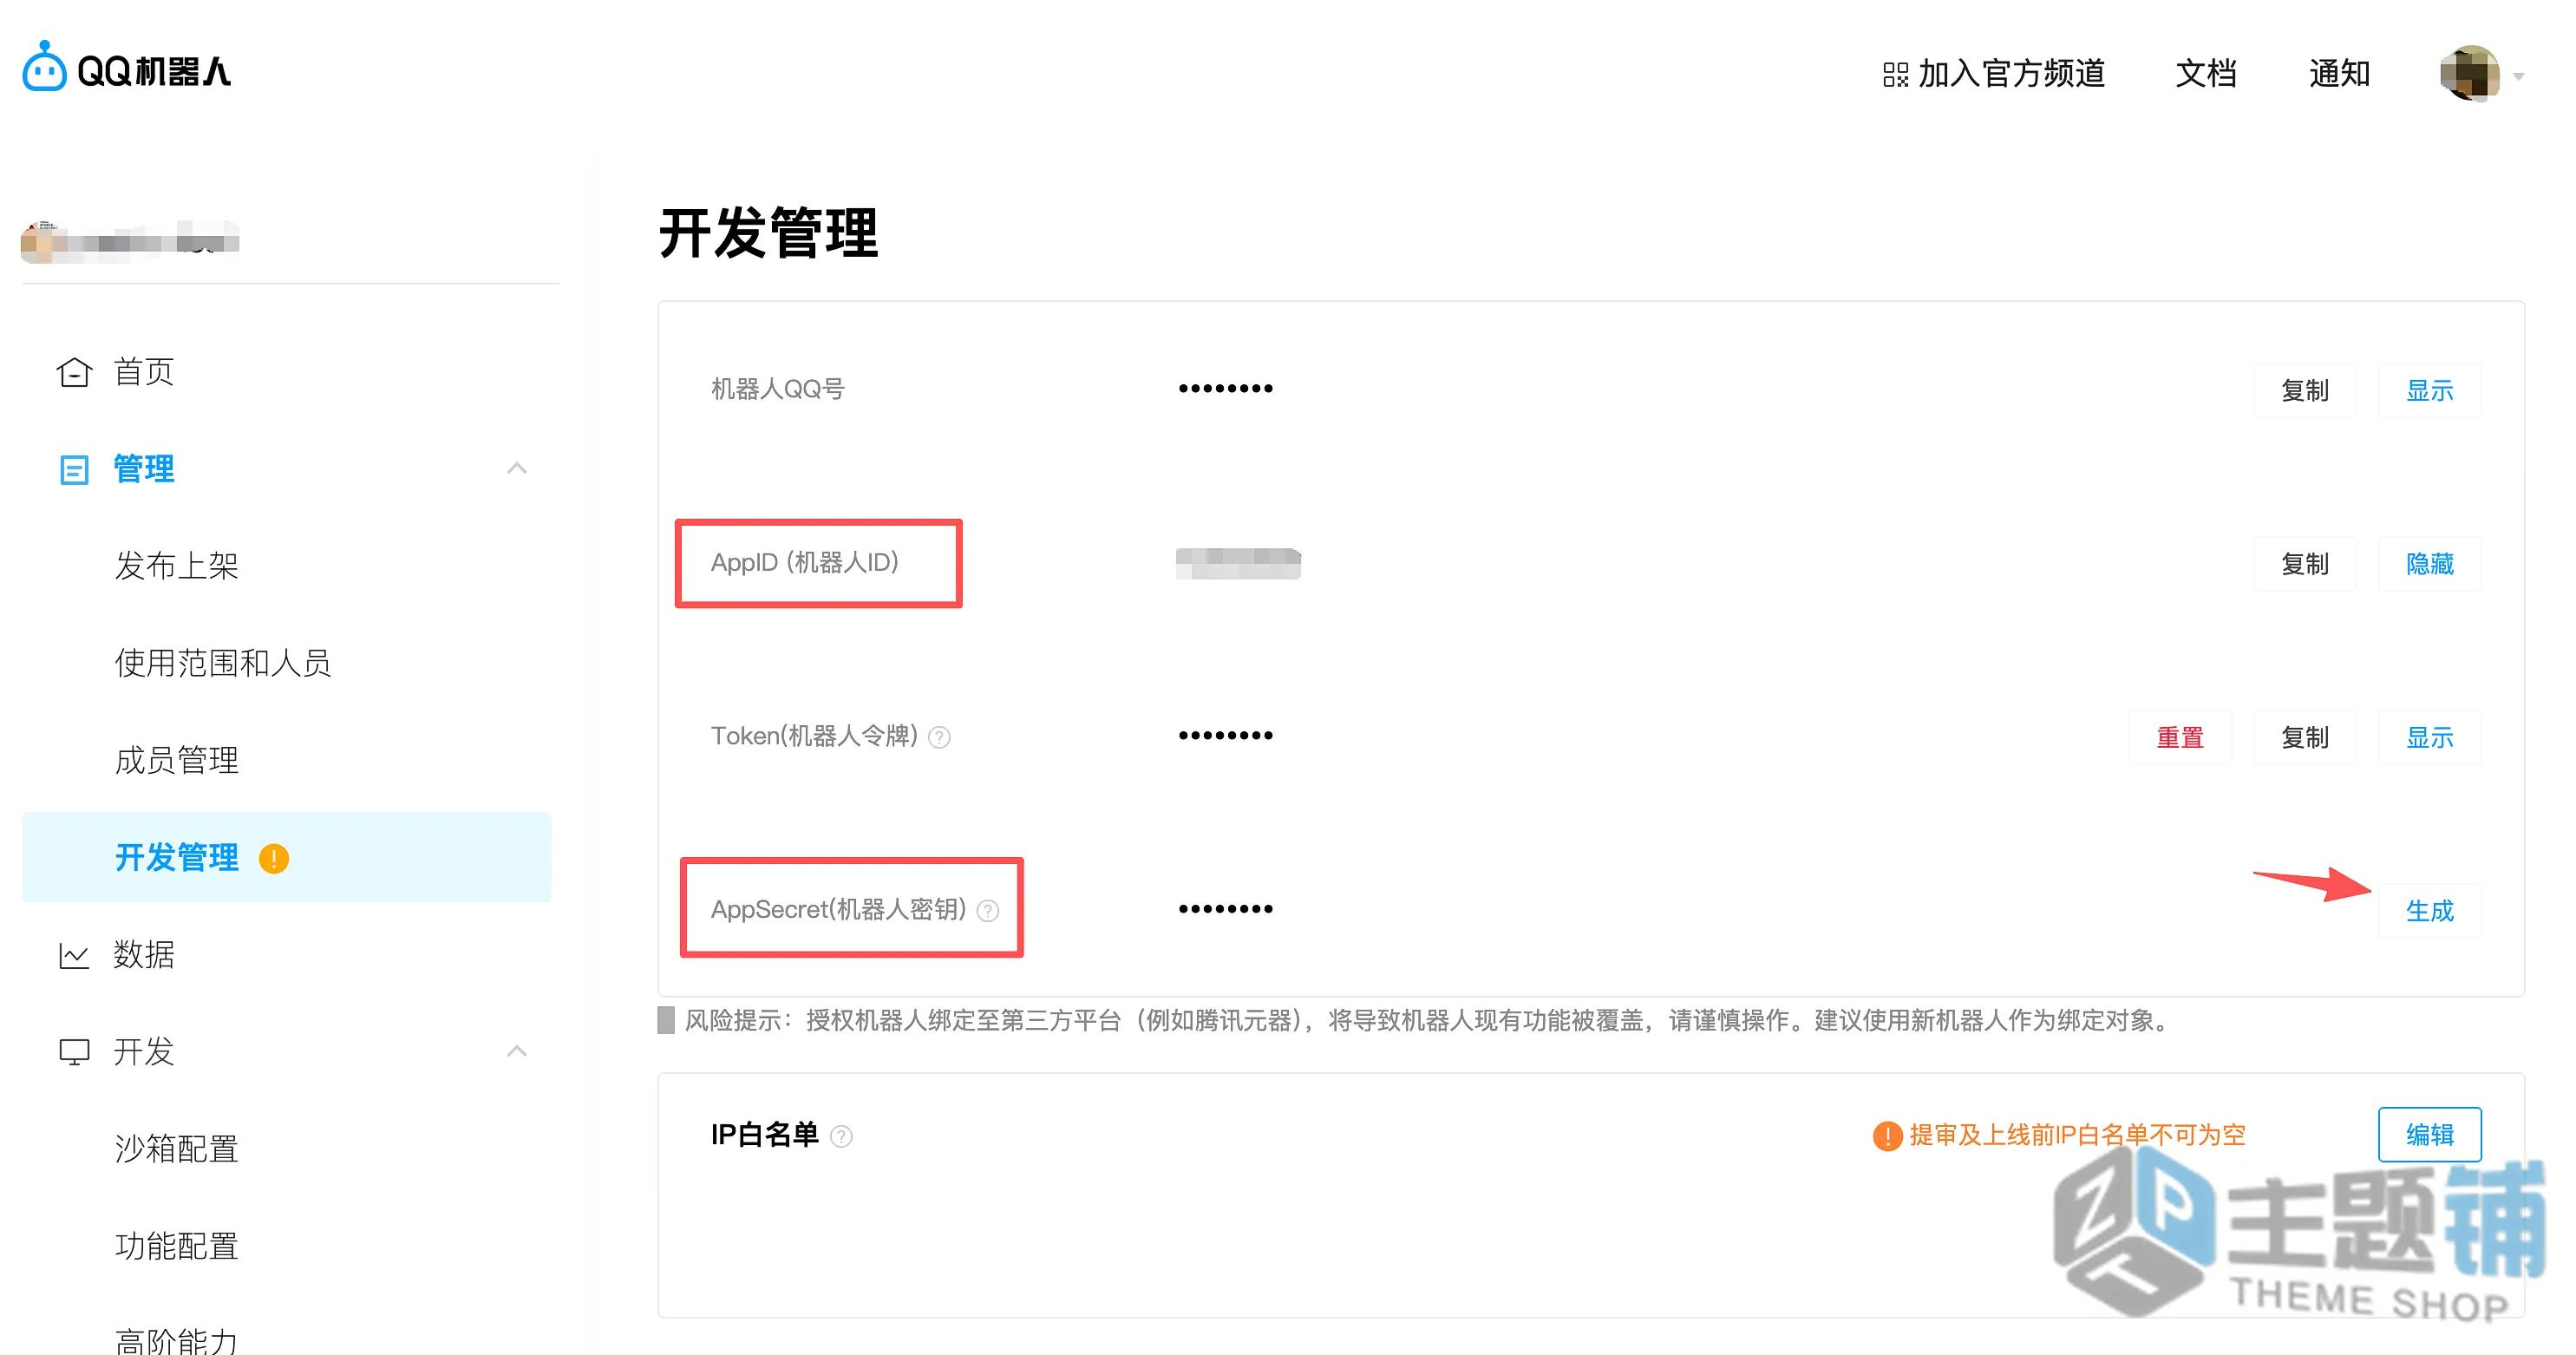Viewport: 2576px width, 1355px height.
Task: Click the masked Token dots
Action: point(1225,735)
